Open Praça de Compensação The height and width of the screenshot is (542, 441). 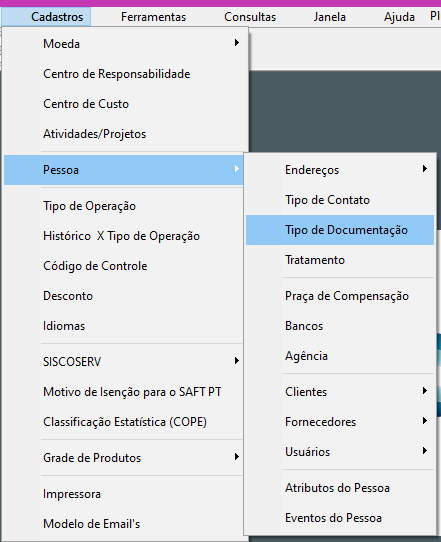pyautogui.click(x=340, y=296)
